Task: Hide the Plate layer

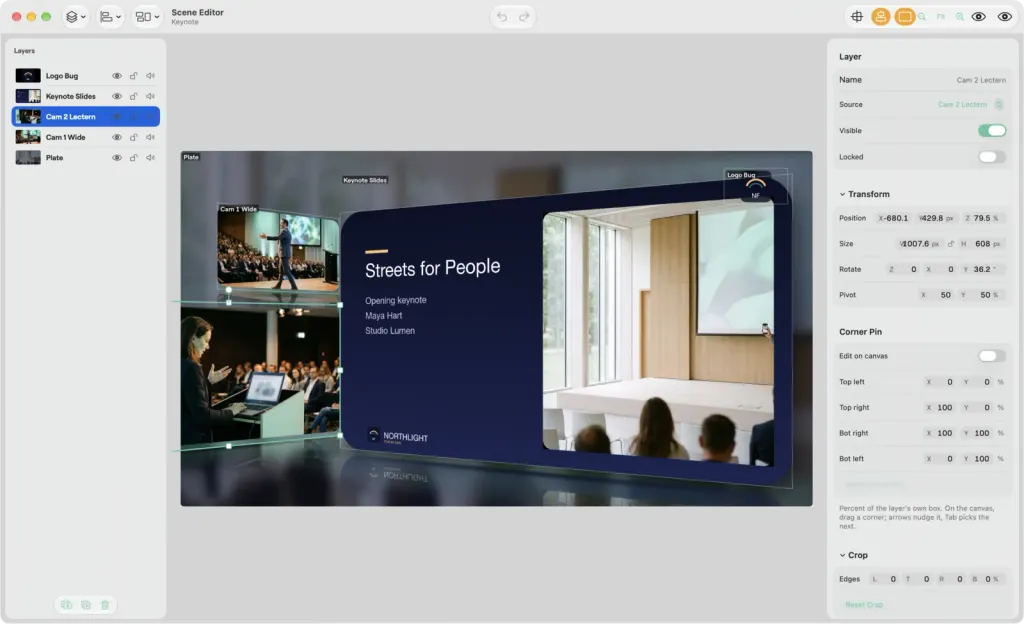Action: 117,158
